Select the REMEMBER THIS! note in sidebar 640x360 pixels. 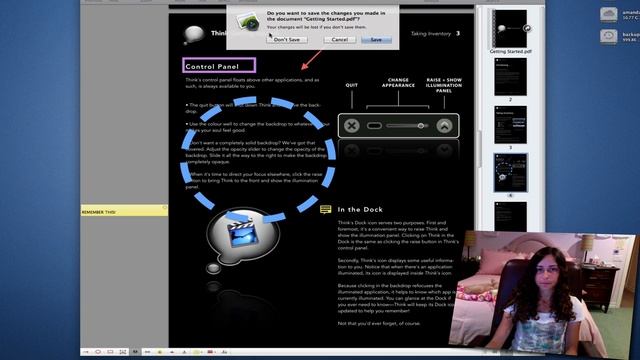tap(124, 211)
